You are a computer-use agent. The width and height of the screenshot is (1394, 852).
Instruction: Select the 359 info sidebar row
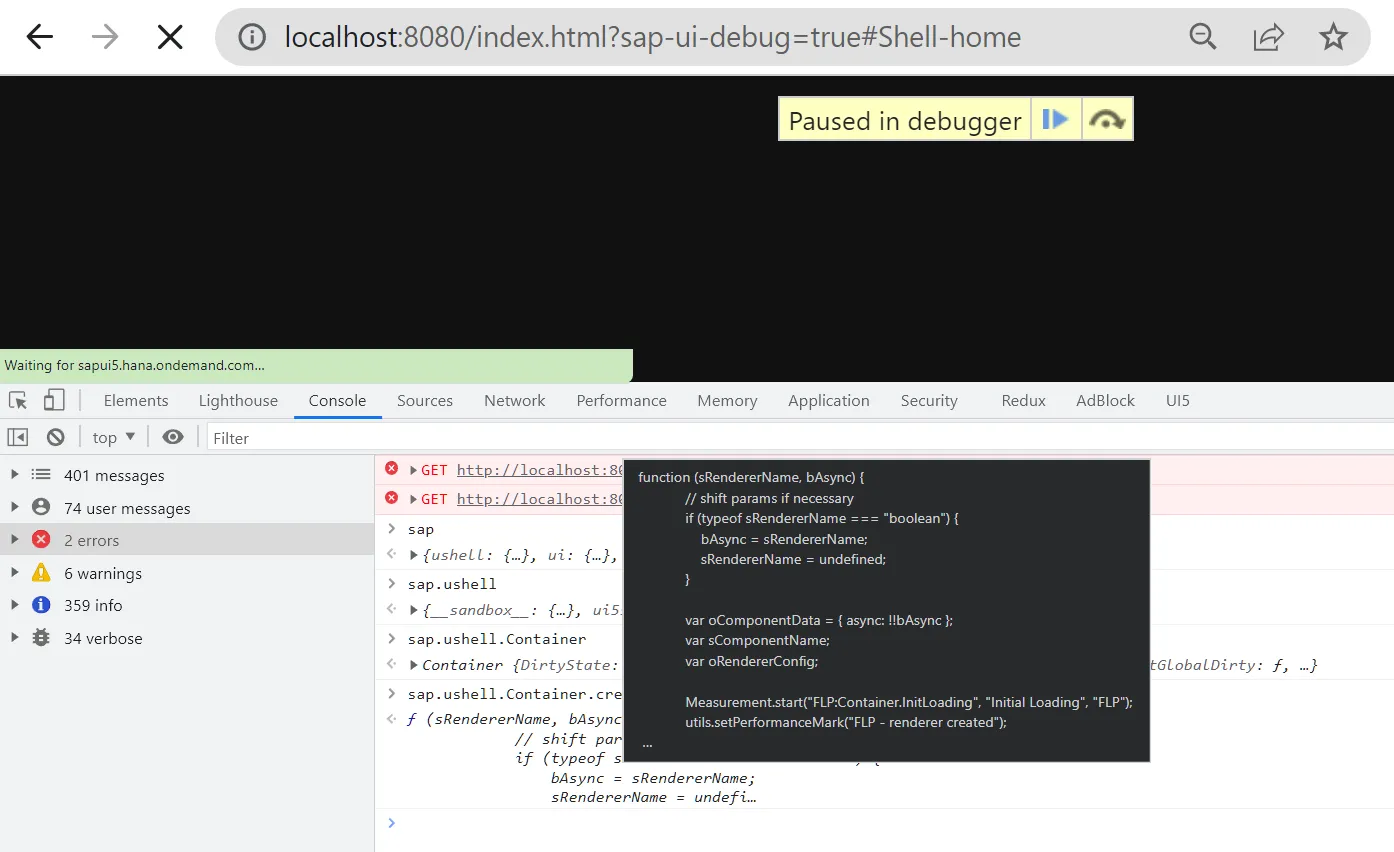[187, 605]
